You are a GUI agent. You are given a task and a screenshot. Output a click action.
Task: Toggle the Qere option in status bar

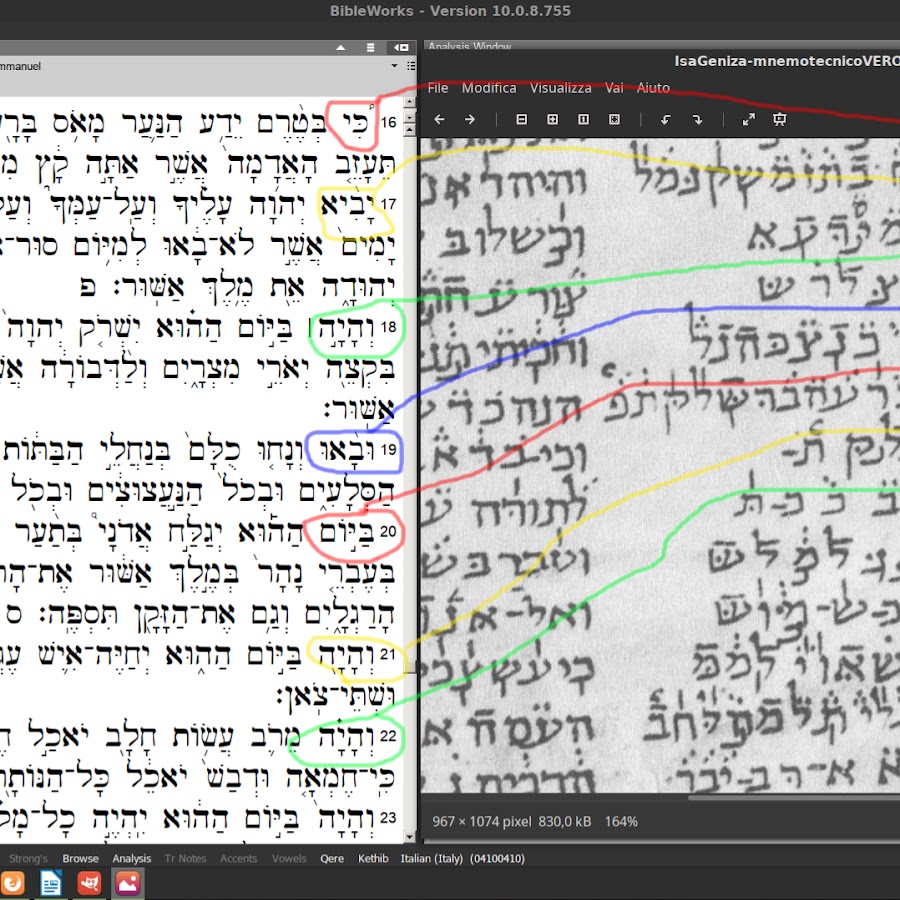coord(332,858)
